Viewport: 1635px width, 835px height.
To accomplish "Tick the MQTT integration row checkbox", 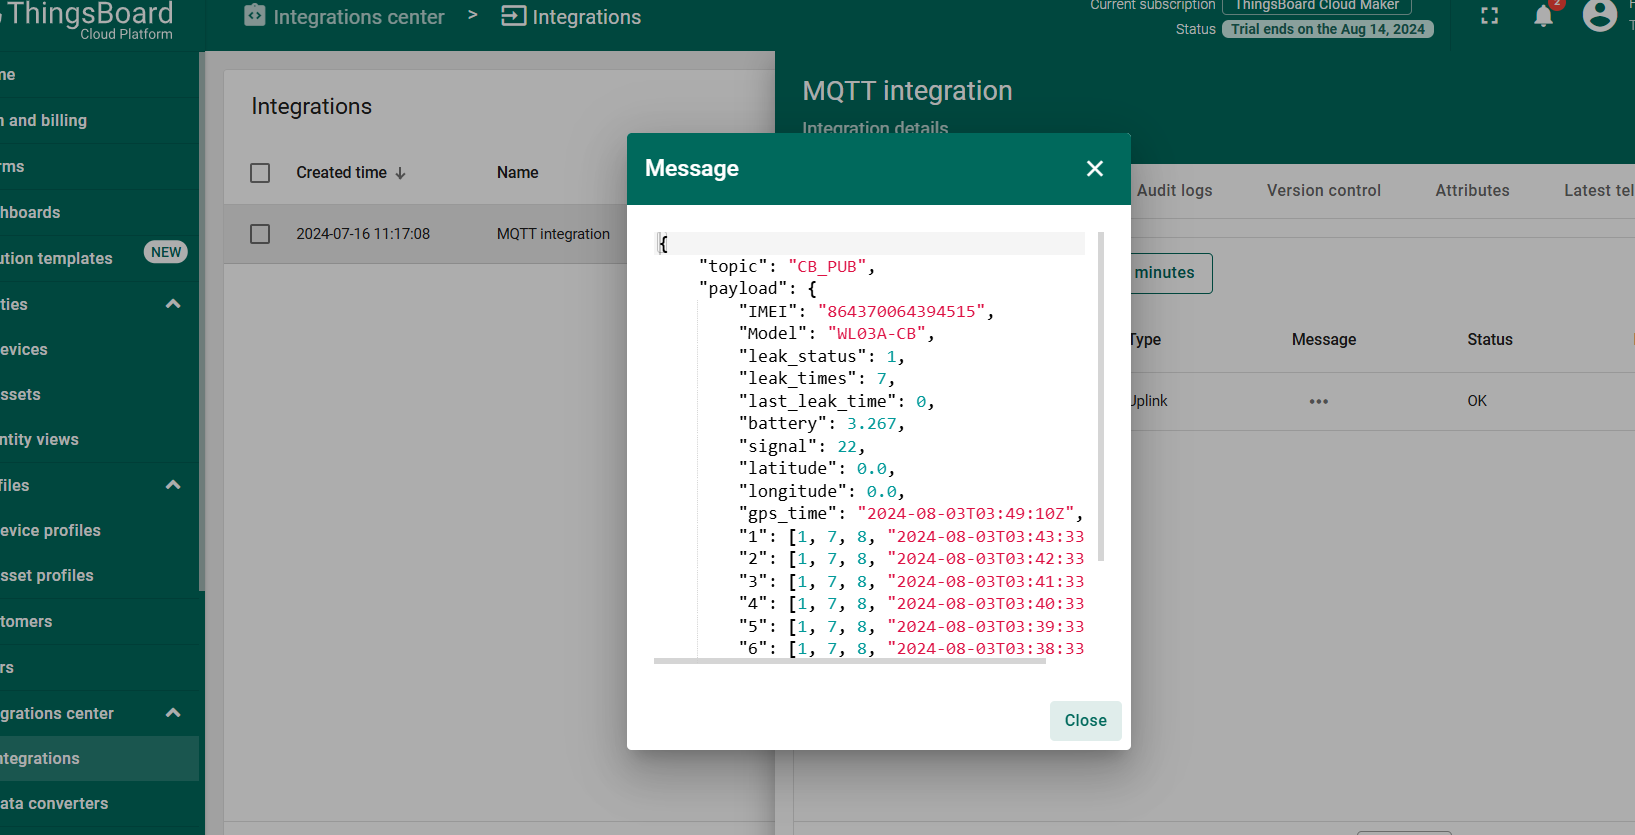I will [260, 234].
